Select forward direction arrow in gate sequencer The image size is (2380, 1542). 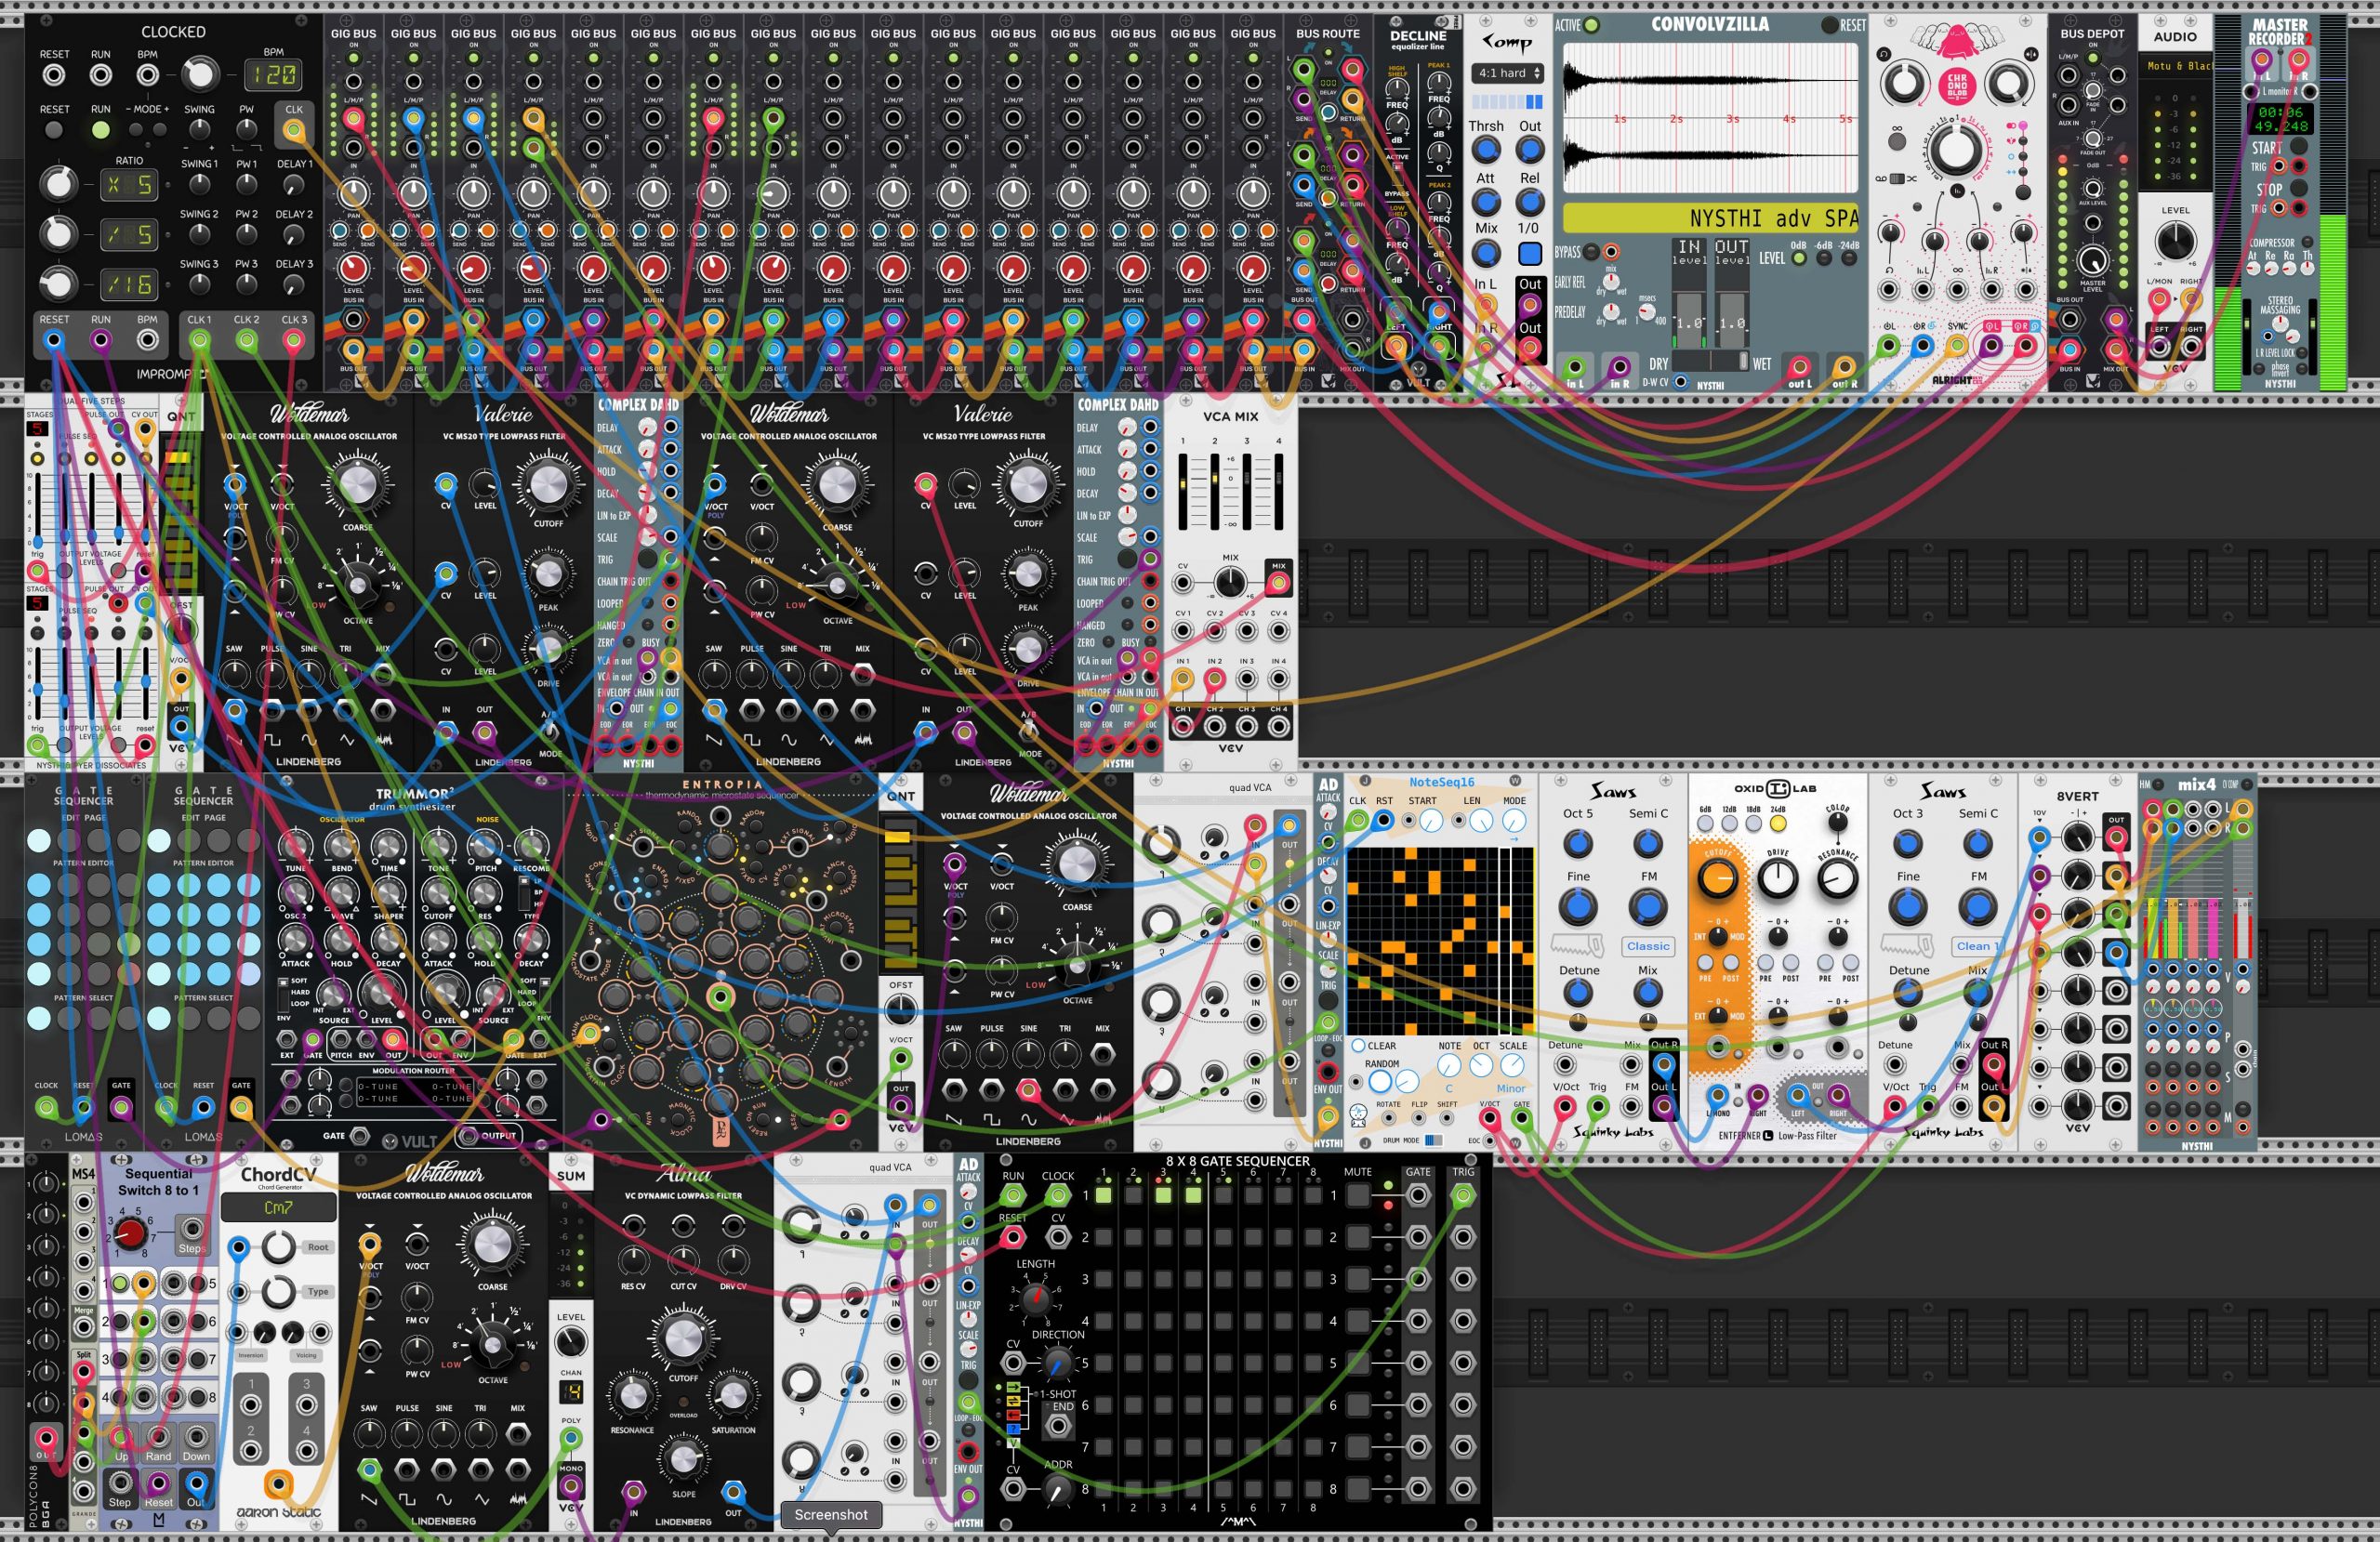coord(1013,1389)
